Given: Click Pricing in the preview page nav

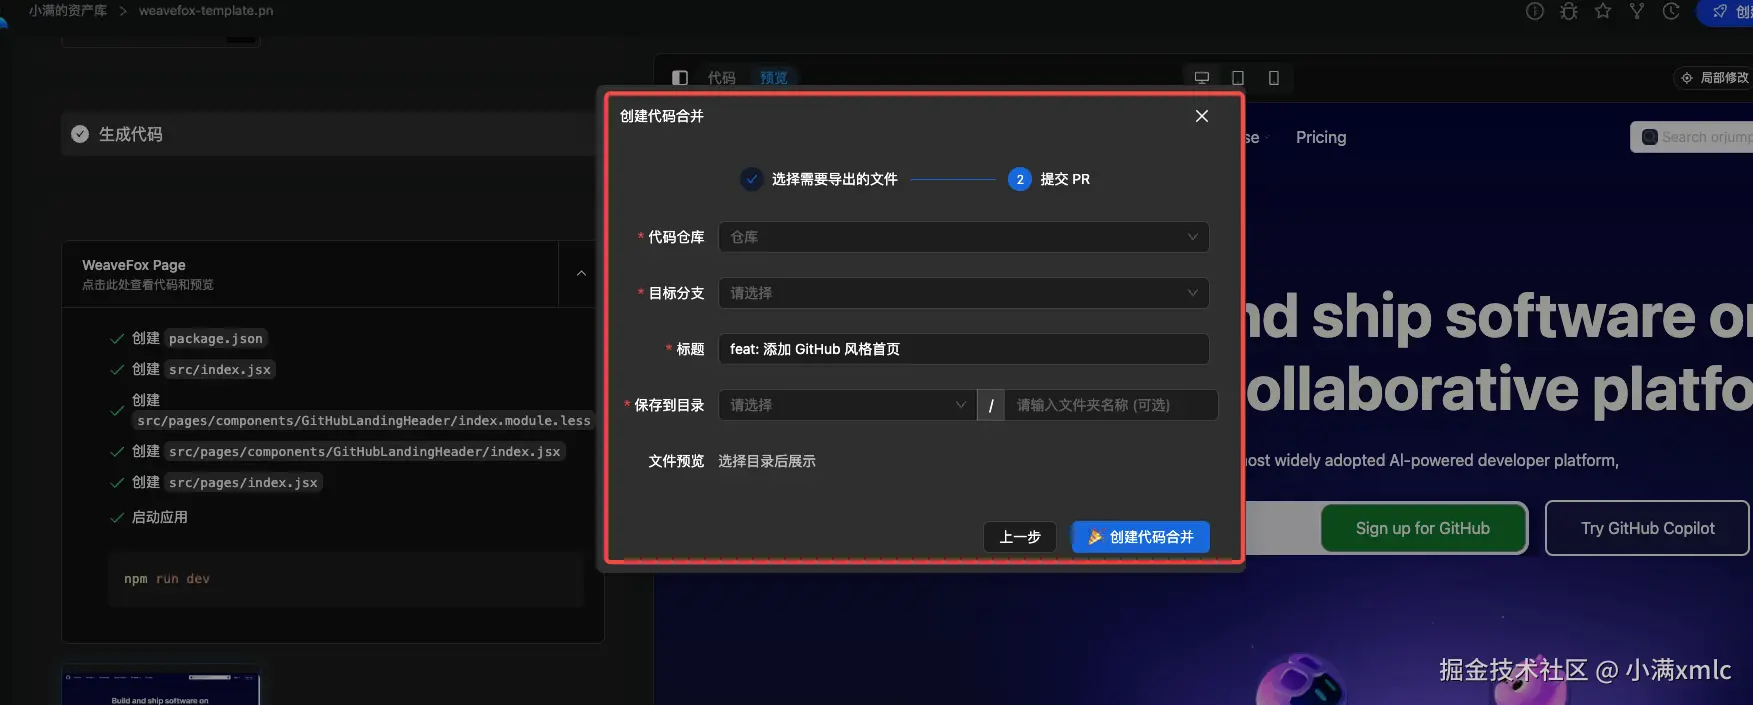Looking at the screenshot, I should click(1321, 137).
